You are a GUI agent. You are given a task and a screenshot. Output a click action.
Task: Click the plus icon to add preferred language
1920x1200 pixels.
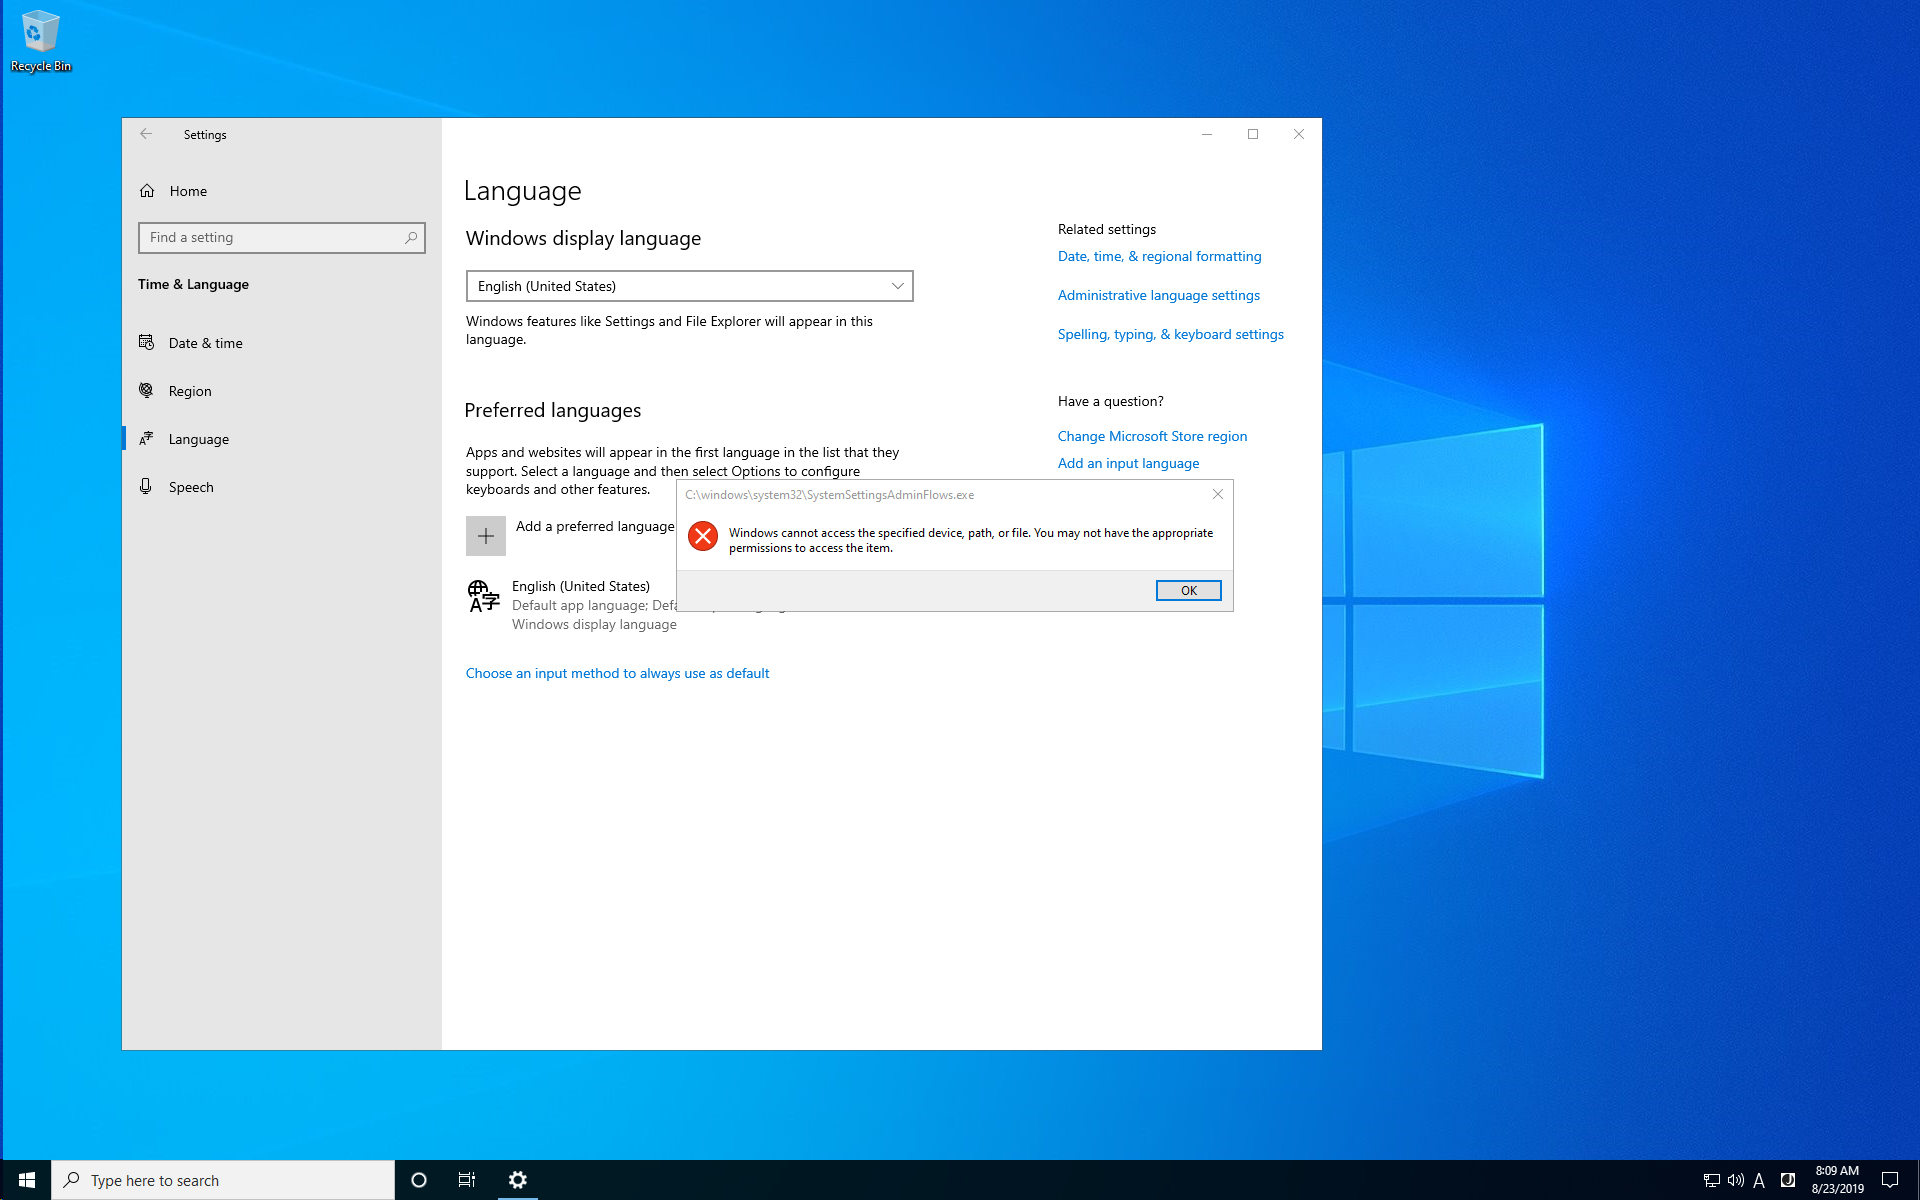tap(485, 535)
